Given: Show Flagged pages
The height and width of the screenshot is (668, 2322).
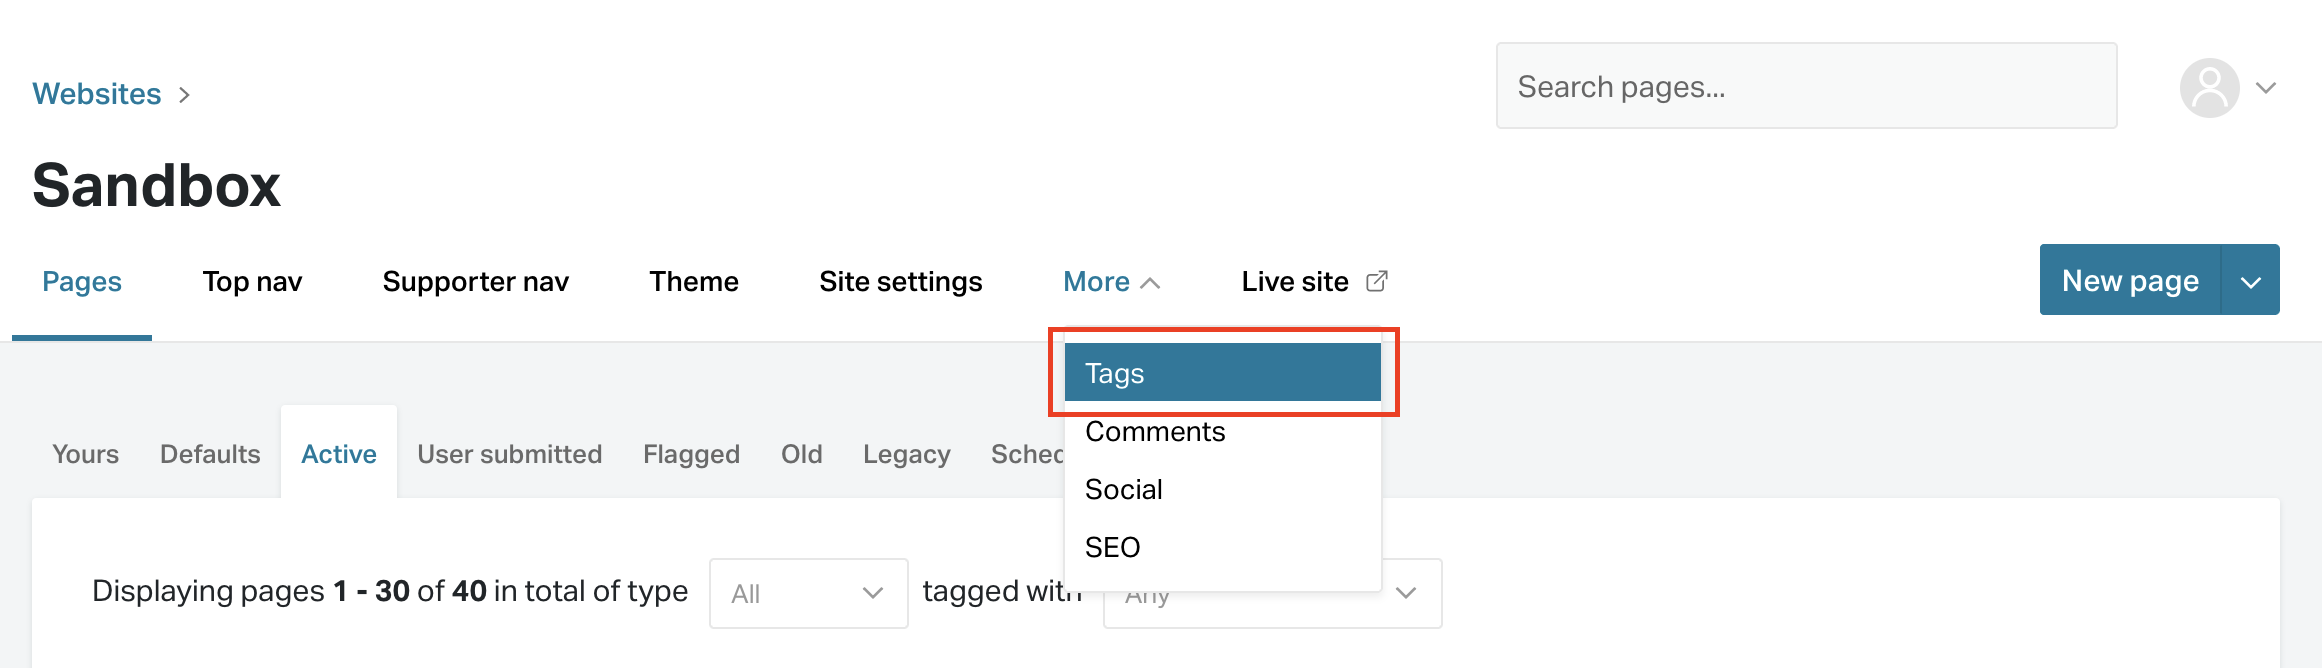Looking at the screenshot, I should [x=691, y=453].
